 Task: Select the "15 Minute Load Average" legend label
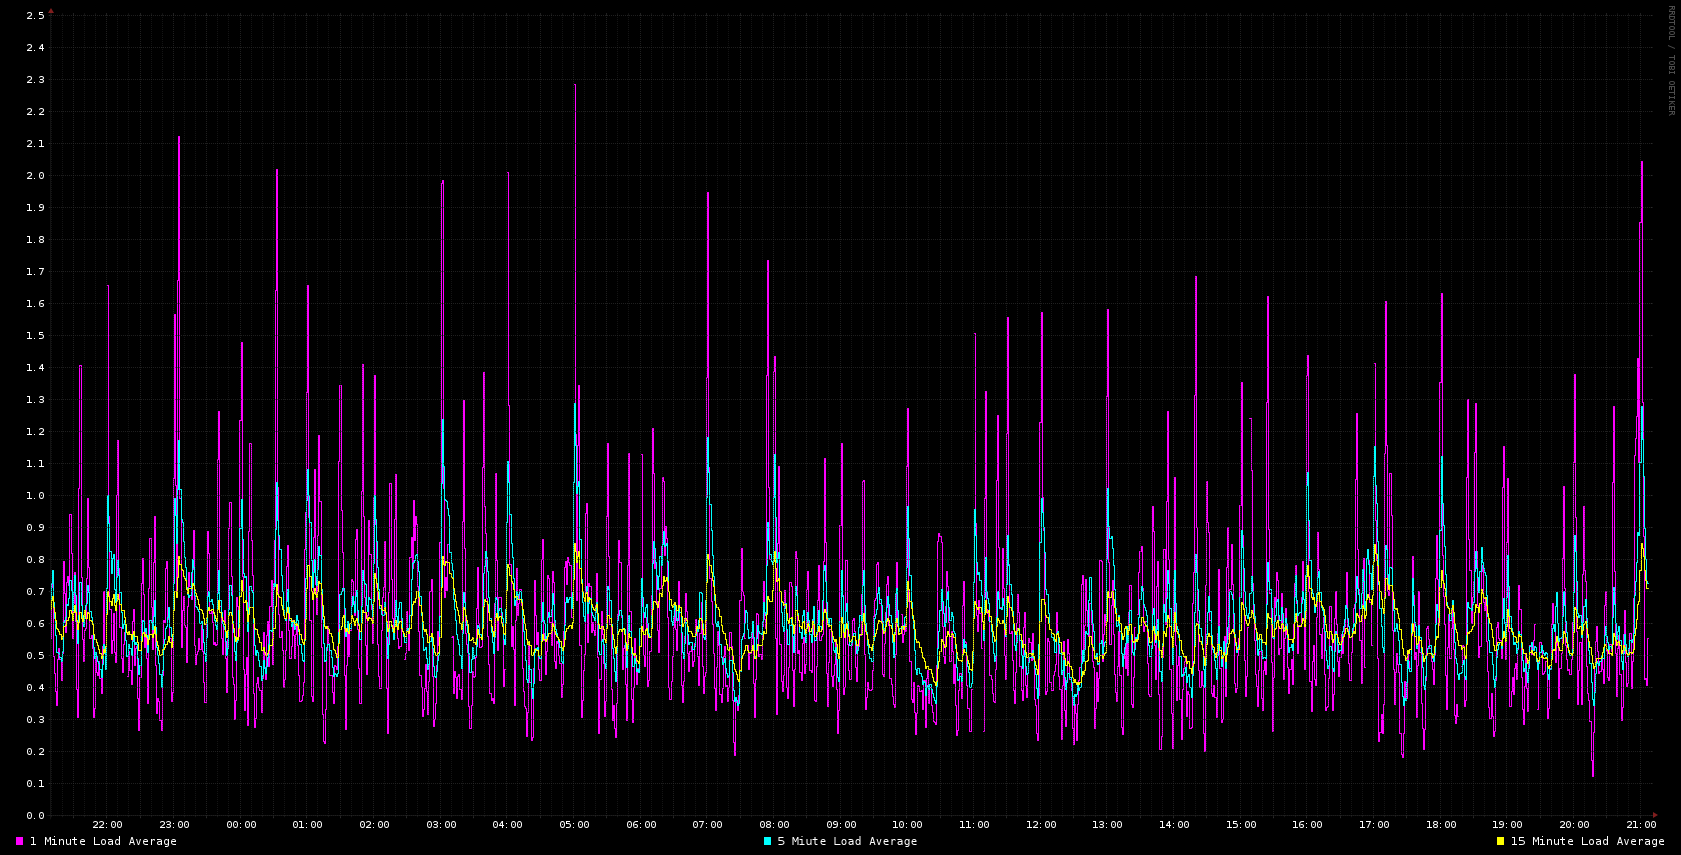point(1587,842)
